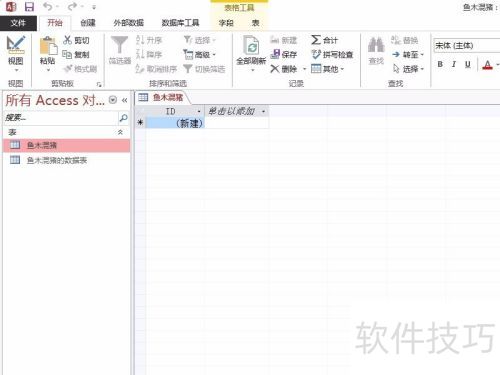This screenshot has width=500, height=375.
Task: Click the 降序 sort descending button
Action: coord(149,54)
